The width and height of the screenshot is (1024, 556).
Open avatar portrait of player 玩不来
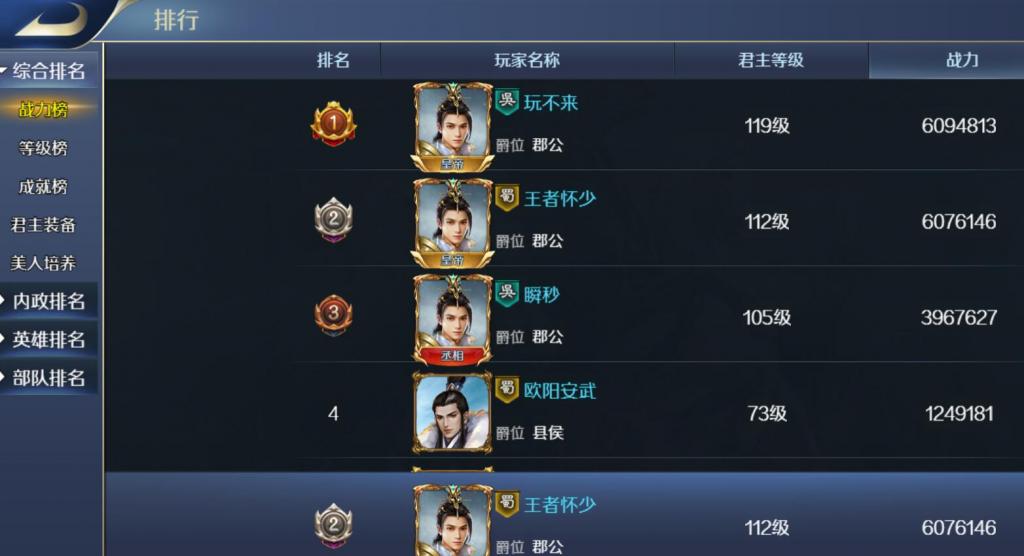coord(452,127)
